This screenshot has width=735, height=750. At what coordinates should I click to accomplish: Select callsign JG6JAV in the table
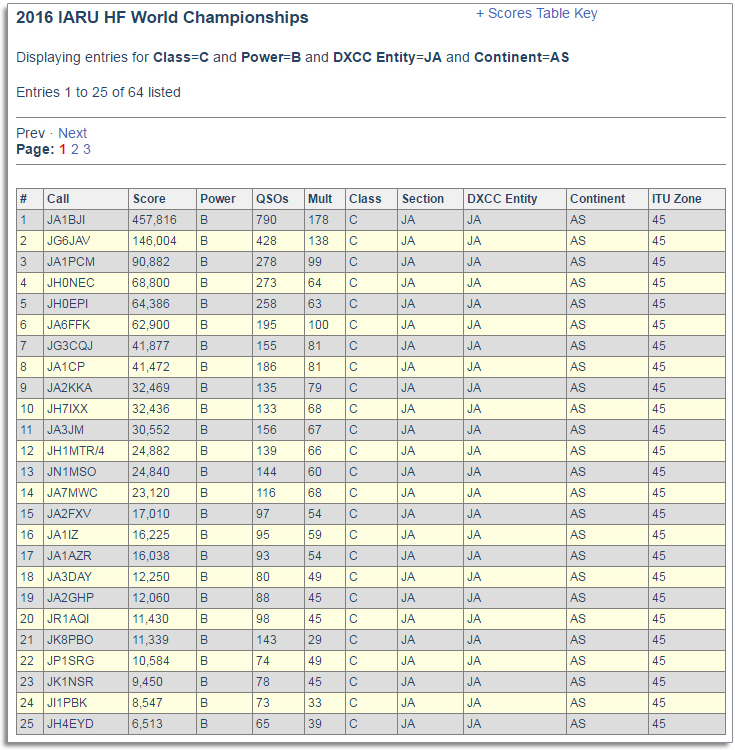pos(69,241)
